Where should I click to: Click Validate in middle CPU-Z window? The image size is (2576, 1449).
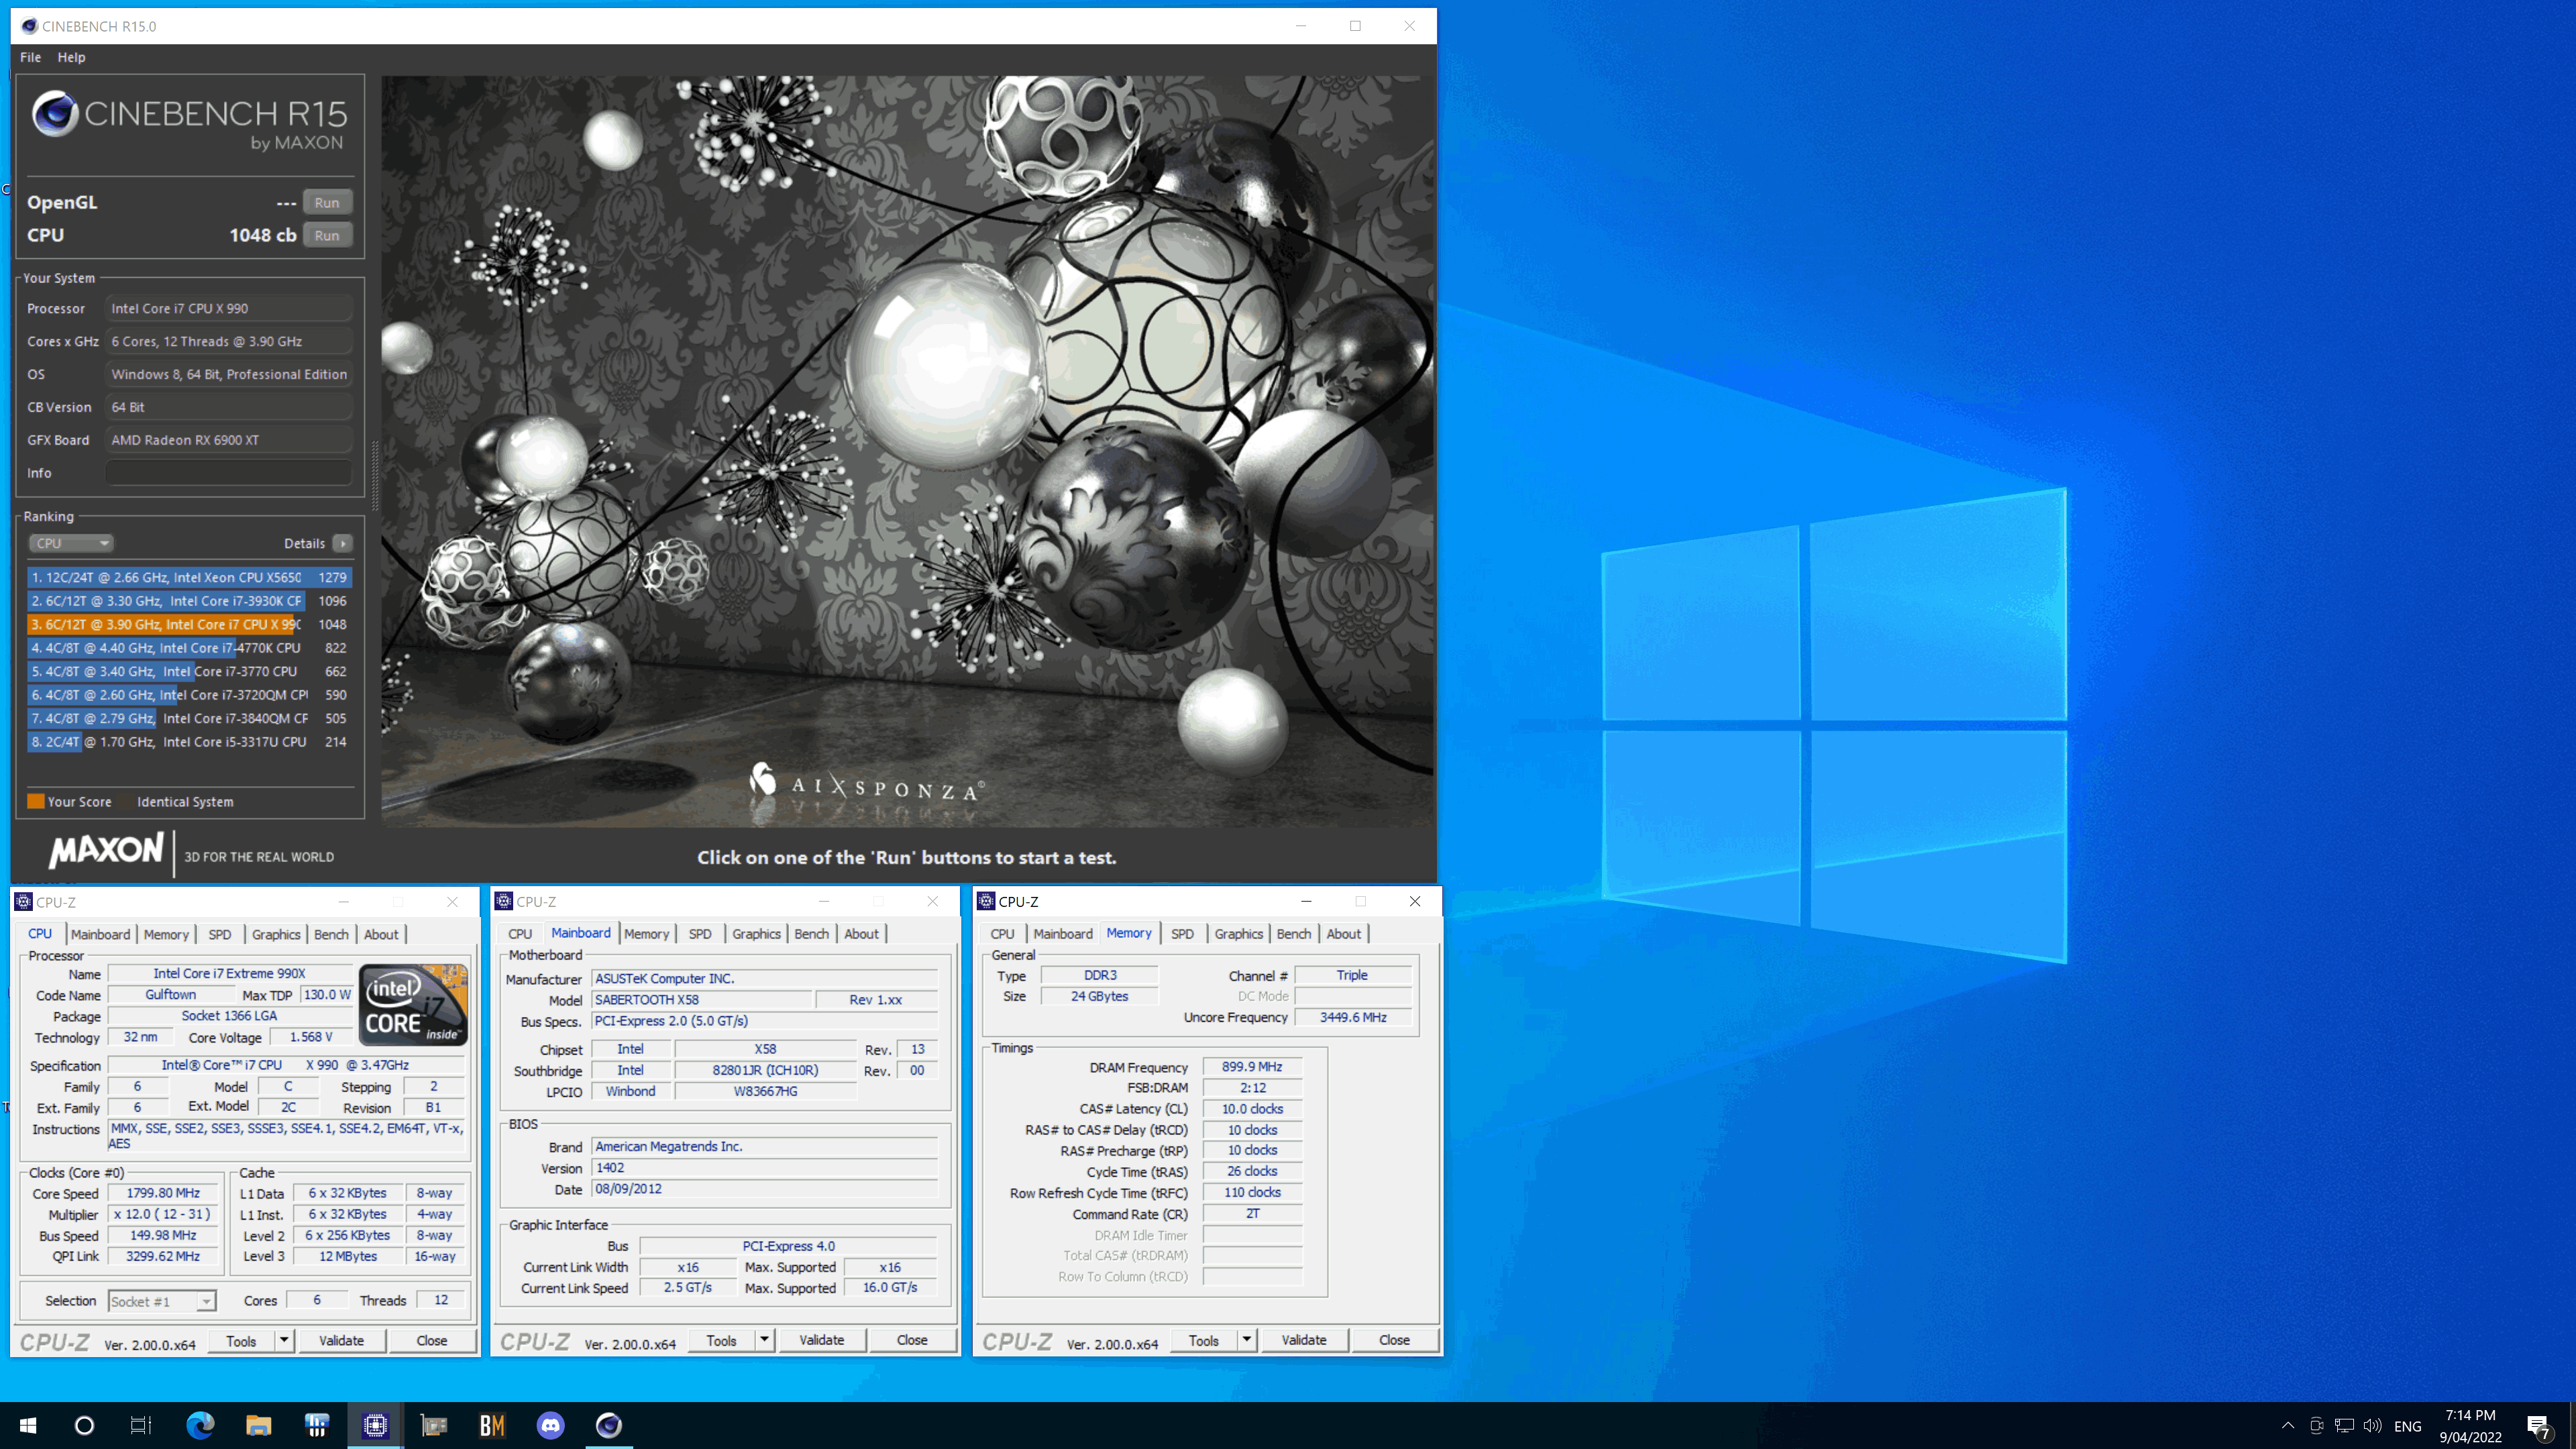(x=821, y=1340)
